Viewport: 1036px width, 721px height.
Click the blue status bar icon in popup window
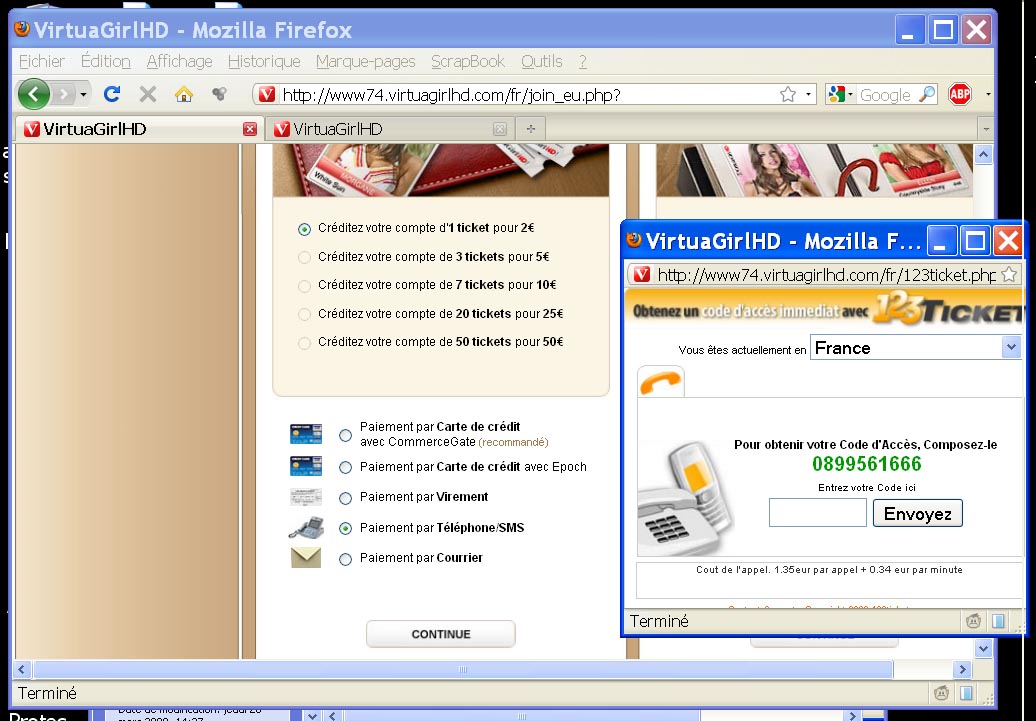pyautogui.click(x=998, y=621)
